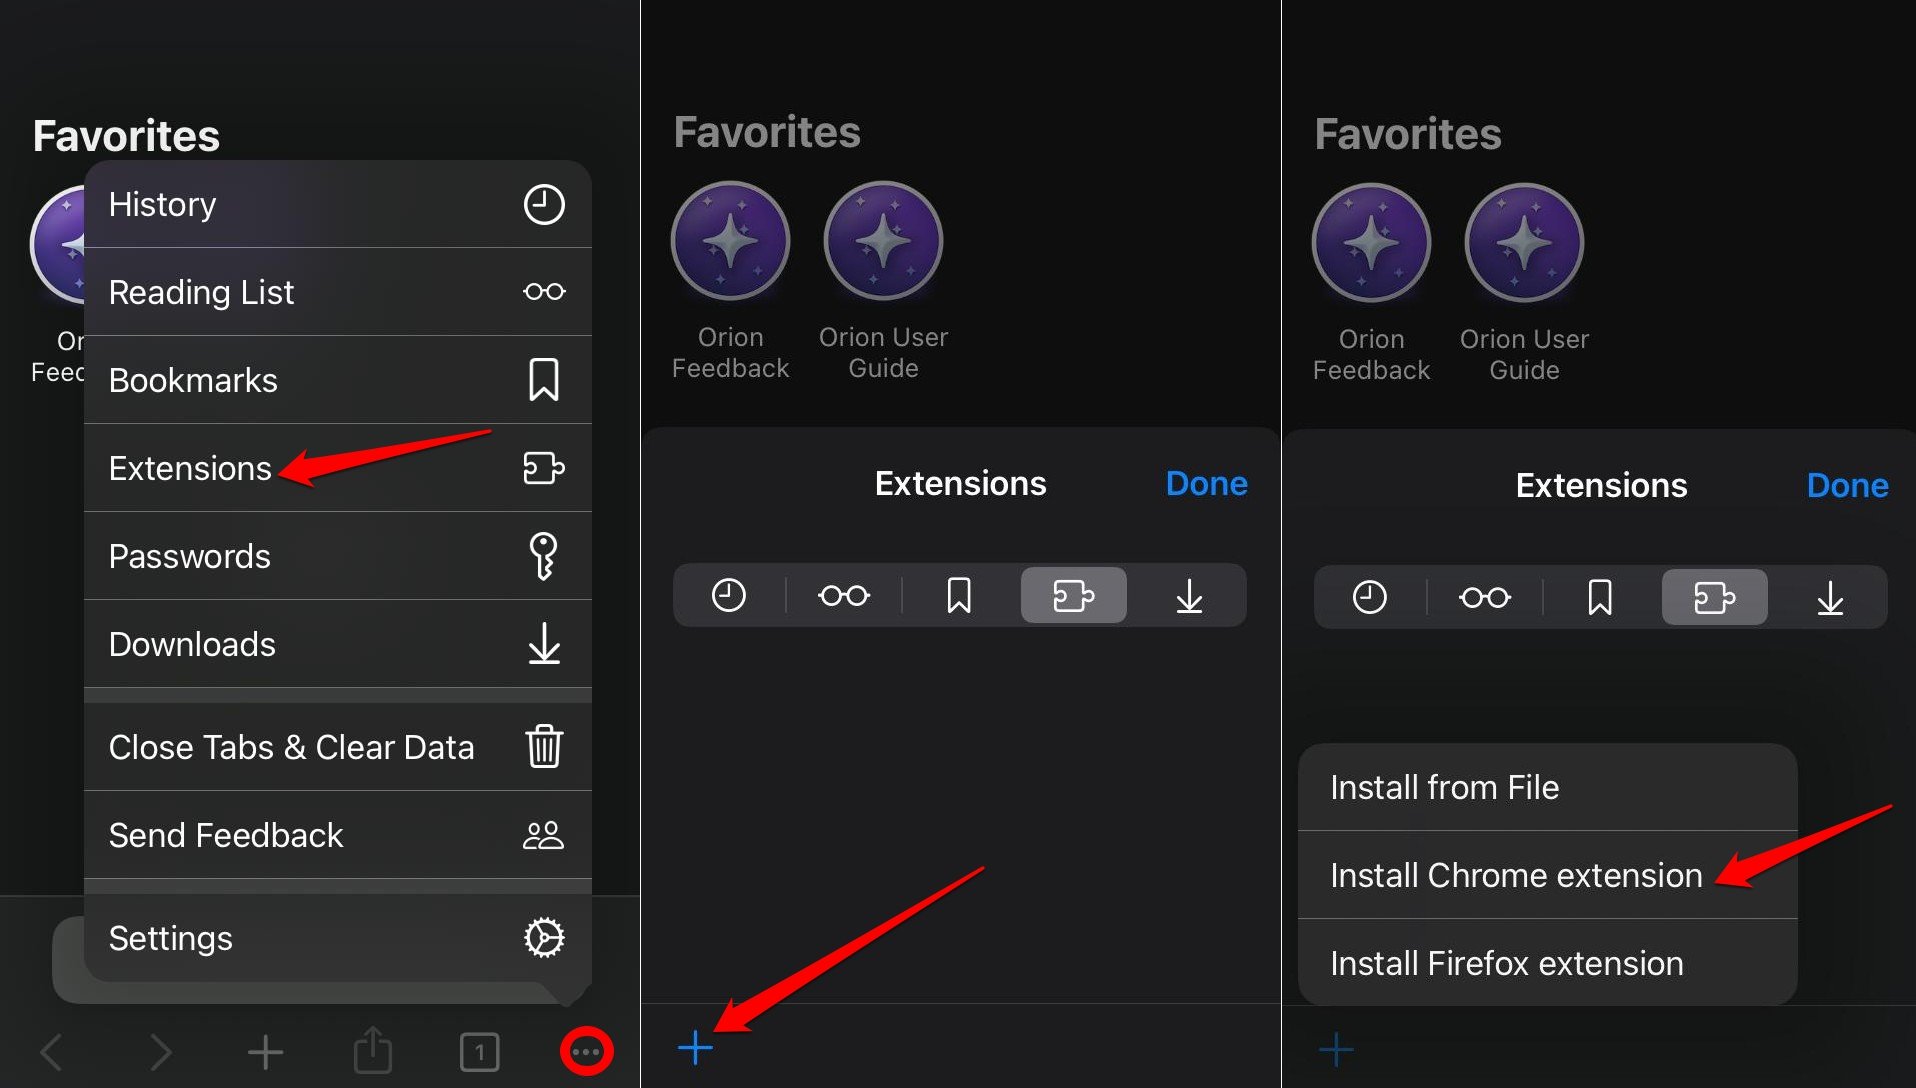Tap the History clock icon in menu
Viewport: 1916px width, 1088px height.
(x=544, y=204)
